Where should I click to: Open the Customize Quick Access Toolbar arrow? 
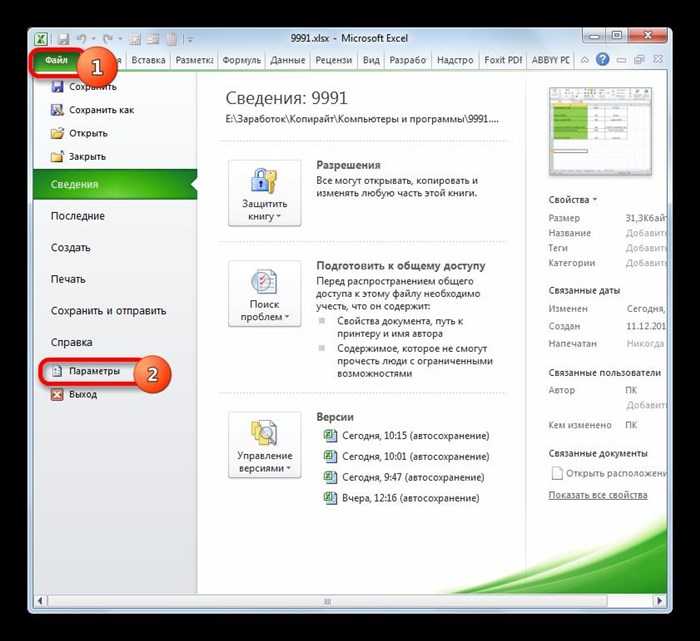tap(190, 40)
